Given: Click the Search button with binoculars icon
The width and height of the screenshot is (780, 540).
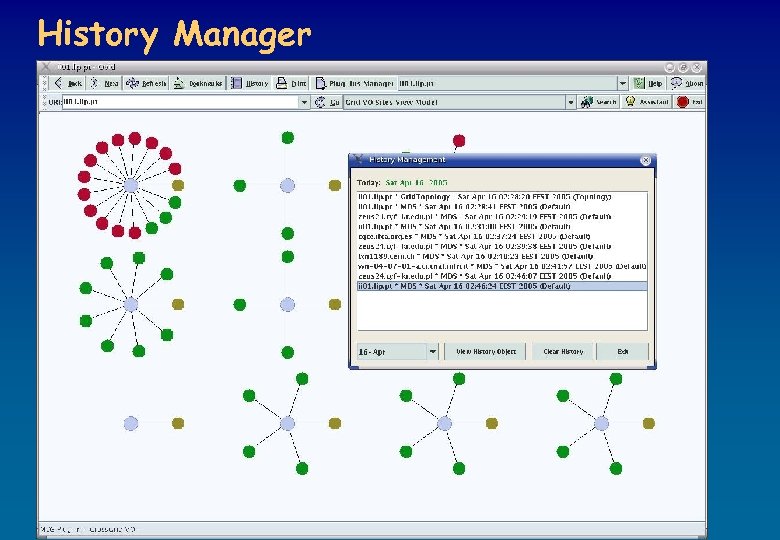Looking at the screenshot, I should click(x=599, y=102).
